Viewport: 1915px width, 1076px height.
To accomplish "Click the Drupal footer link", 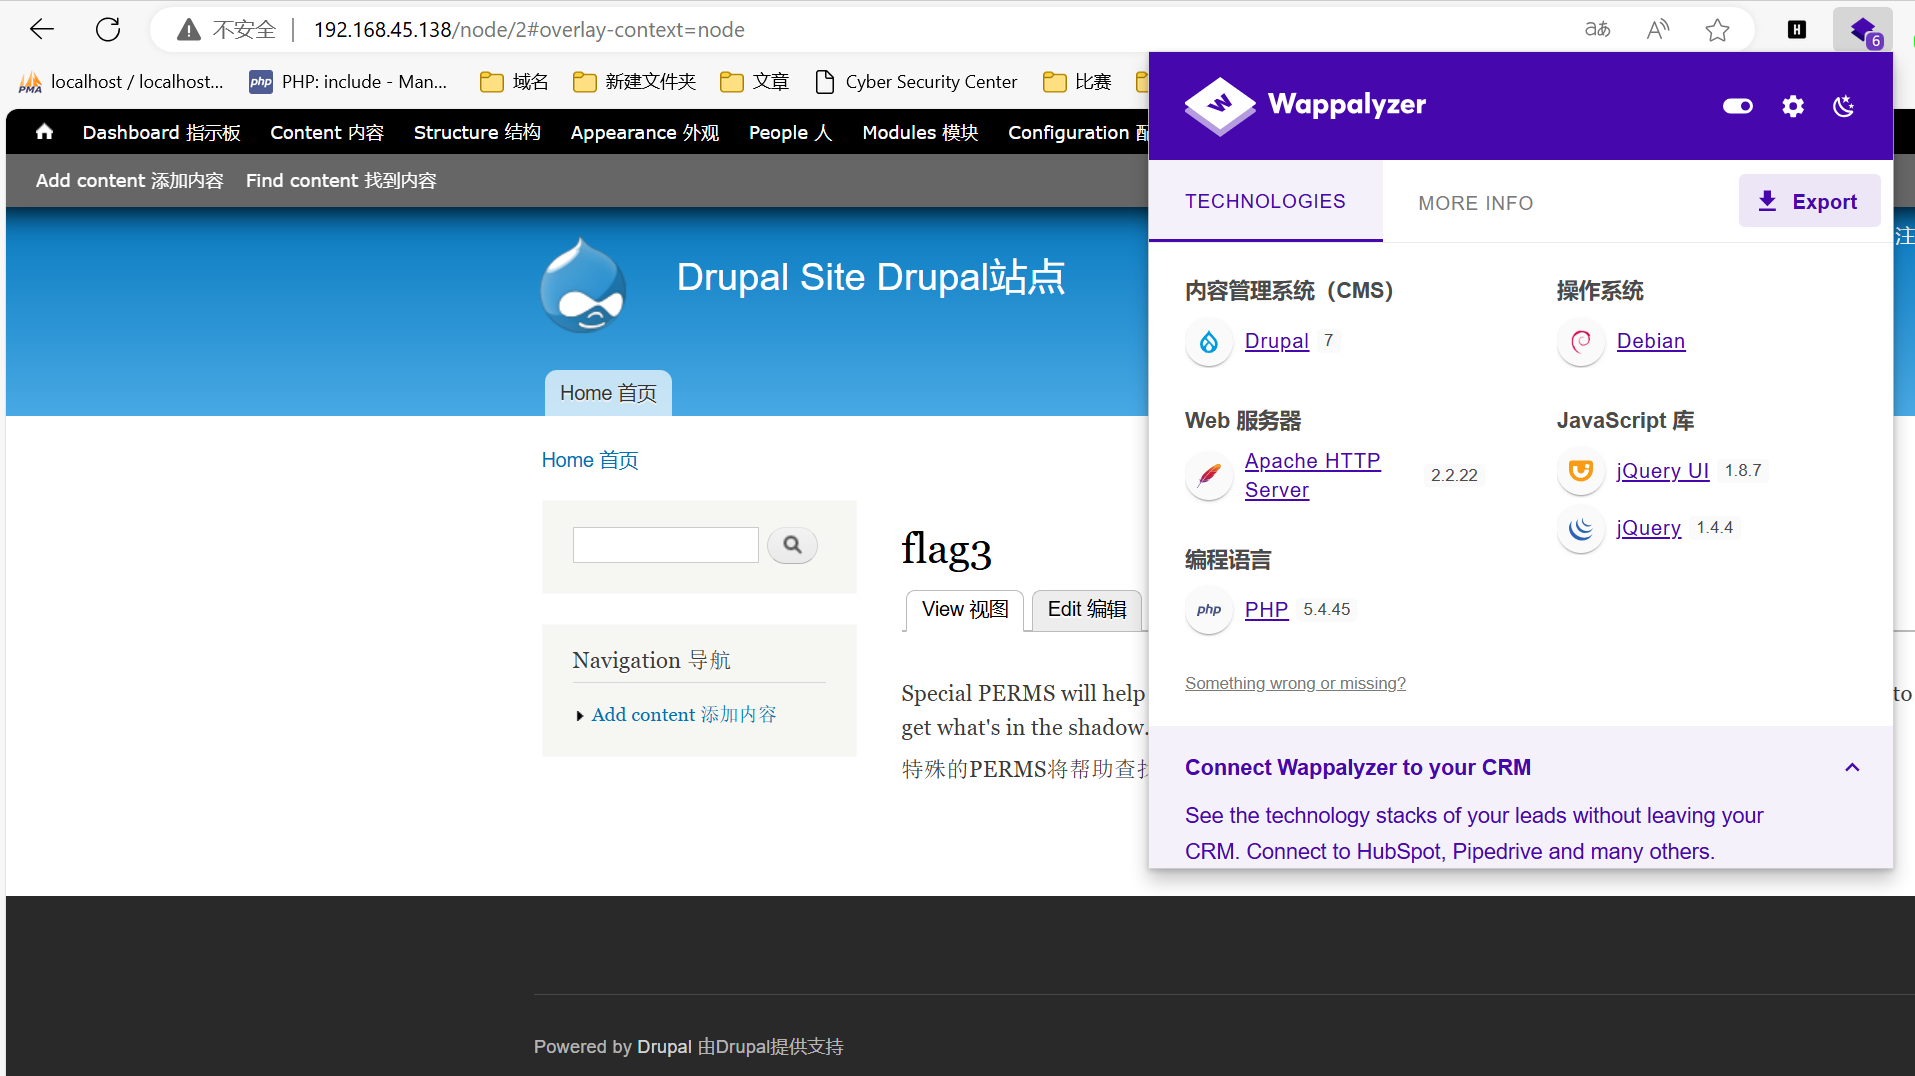I will coord(664,1047).
